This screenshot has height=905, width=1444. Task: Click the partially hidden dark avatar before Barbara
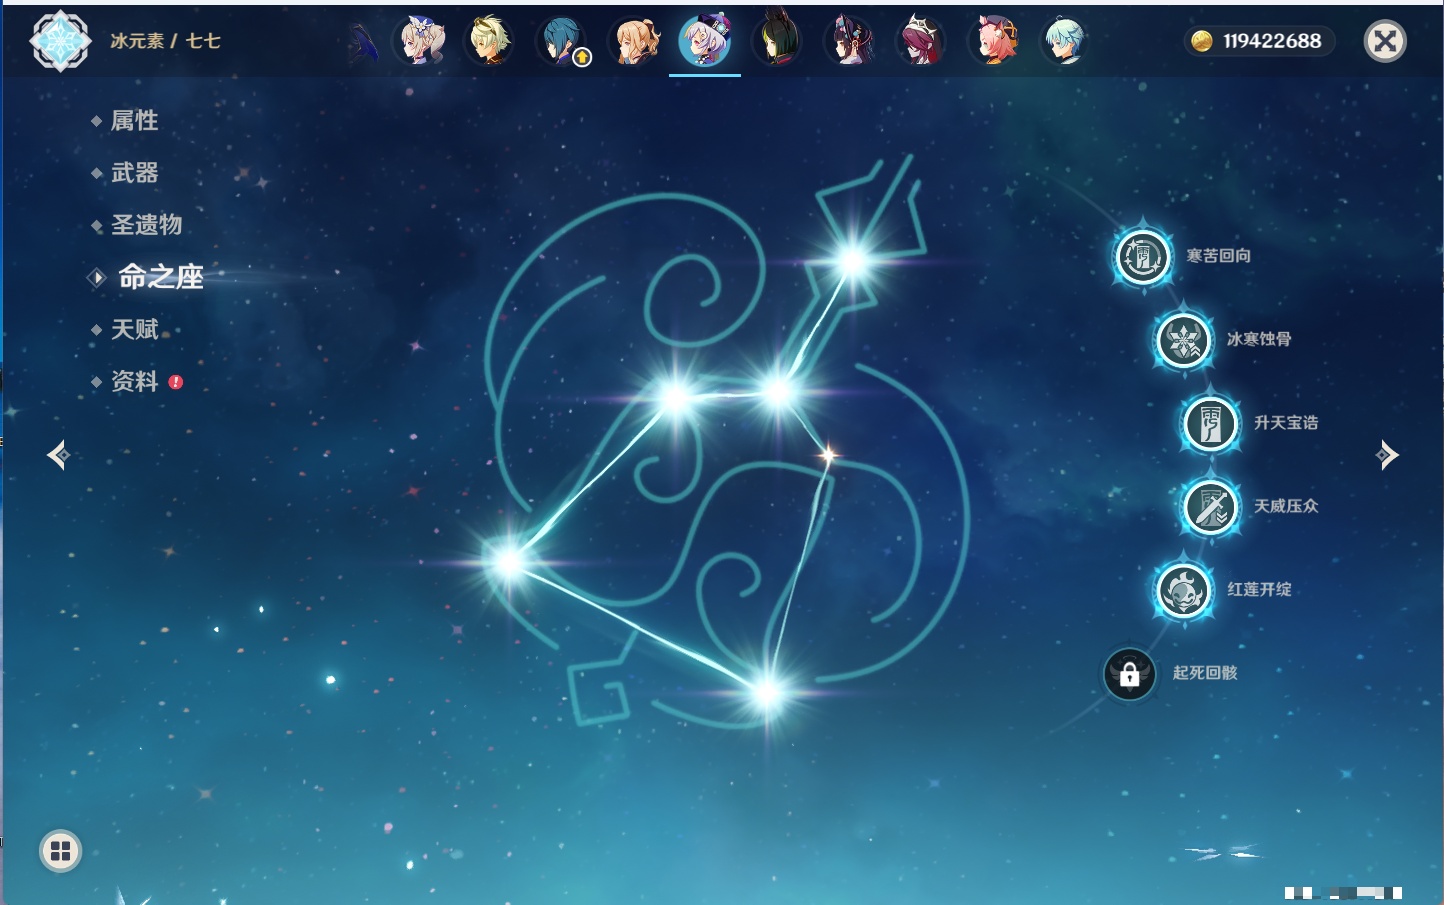point(364,44)
